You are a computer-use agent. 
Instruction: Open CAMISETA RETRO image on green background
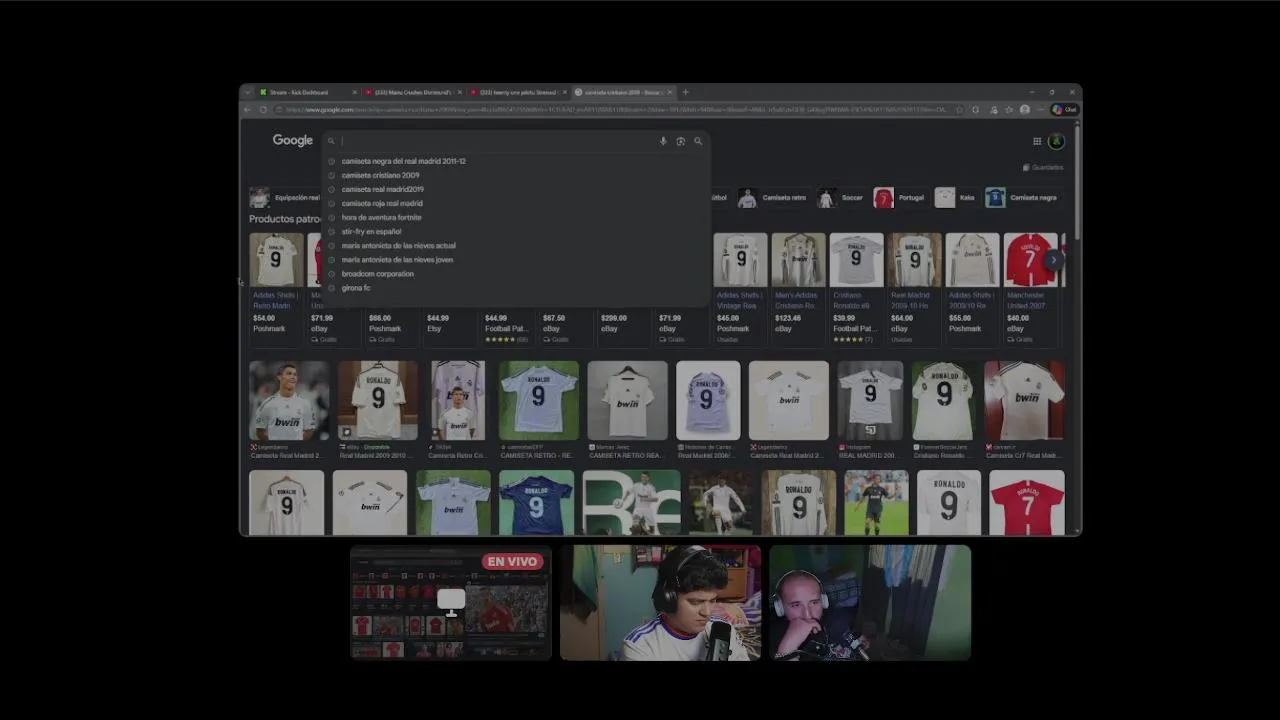pyautogui.click(x=539, y=400)
